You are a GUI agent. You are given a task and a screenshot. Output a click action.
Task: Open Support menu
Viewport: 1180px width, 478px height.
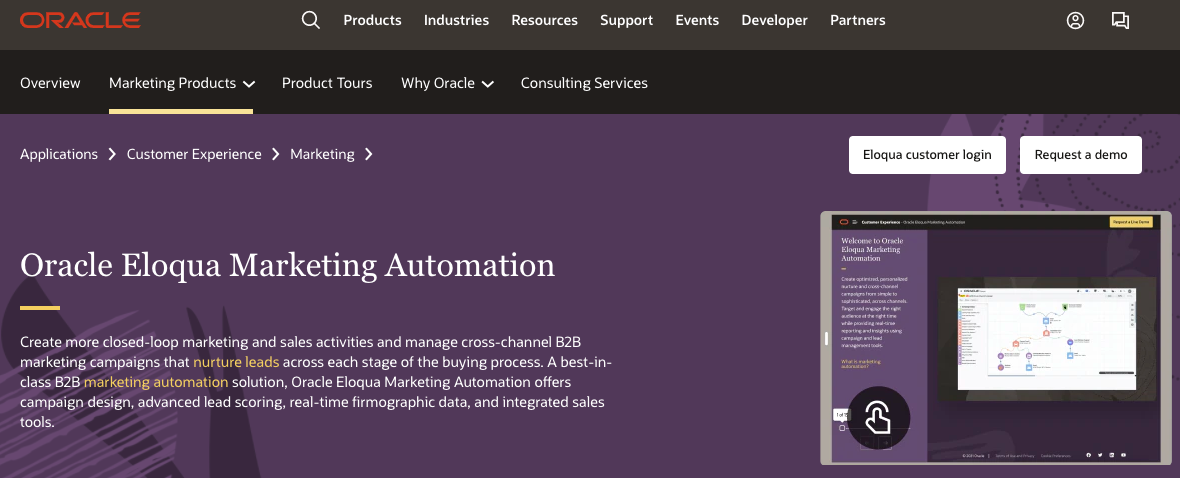click(626, 20)
